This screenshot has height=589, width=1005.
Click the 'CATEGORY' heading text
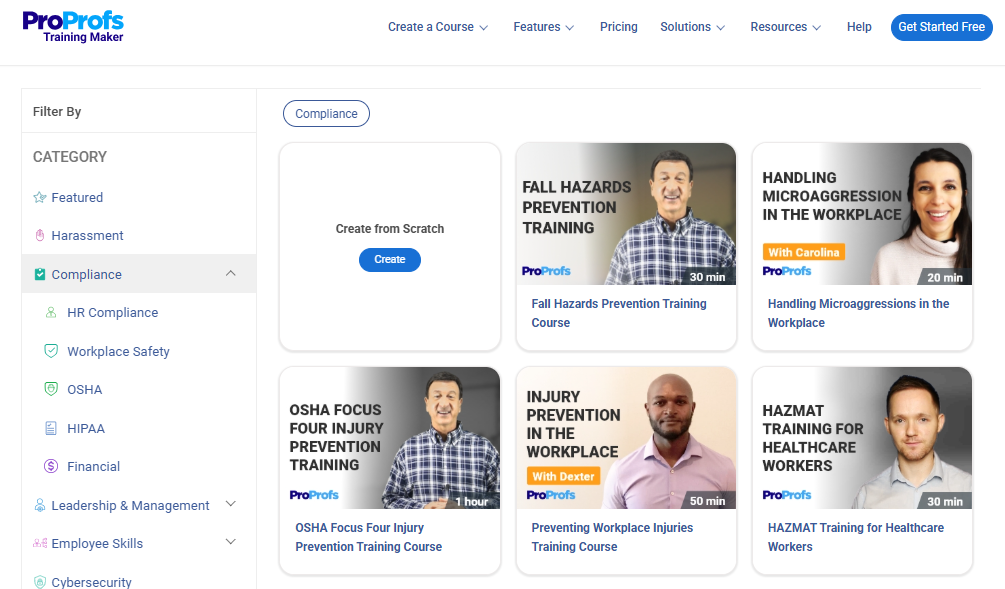tap(70, 156)
